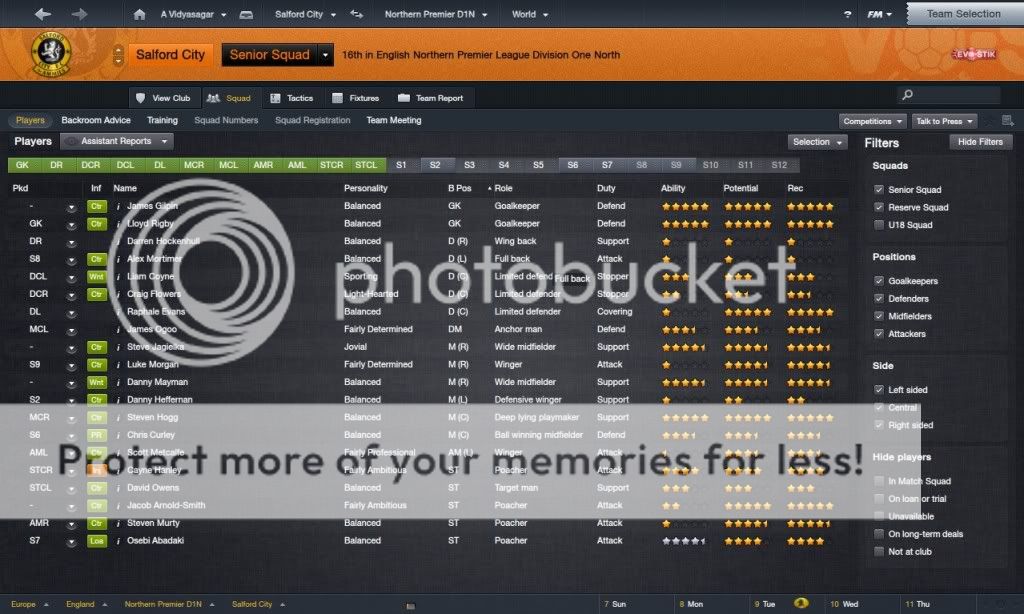The image size is (1024, 614).
Task: Toggle the Left sided checkbox
Action: 879,390
